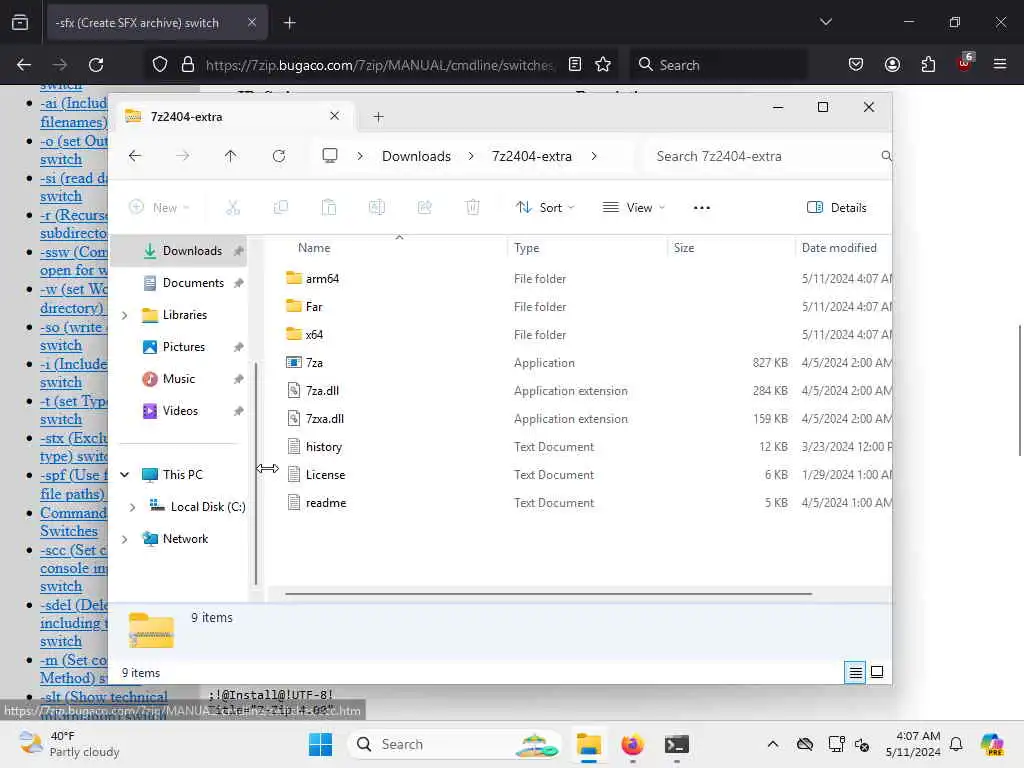Click the chevron after Downloads in address bar
This screenshot has width=1024, height=768.
click(471, 156)
